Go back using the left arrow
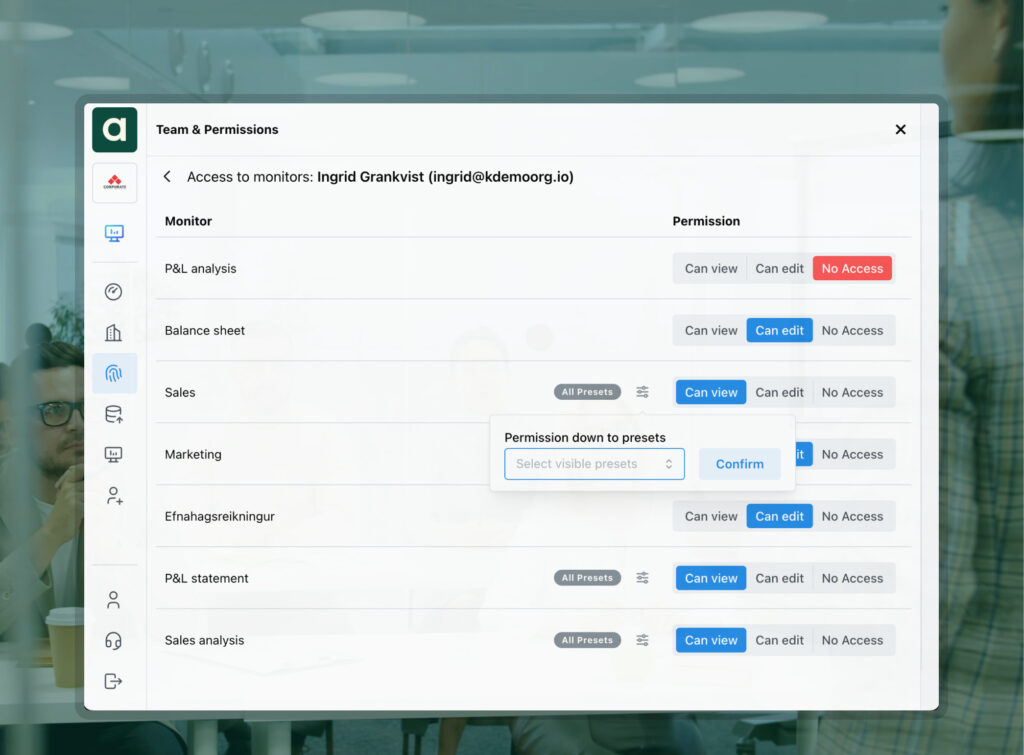The height and width of the screenshot is (755, 1024). click(167, 177)
